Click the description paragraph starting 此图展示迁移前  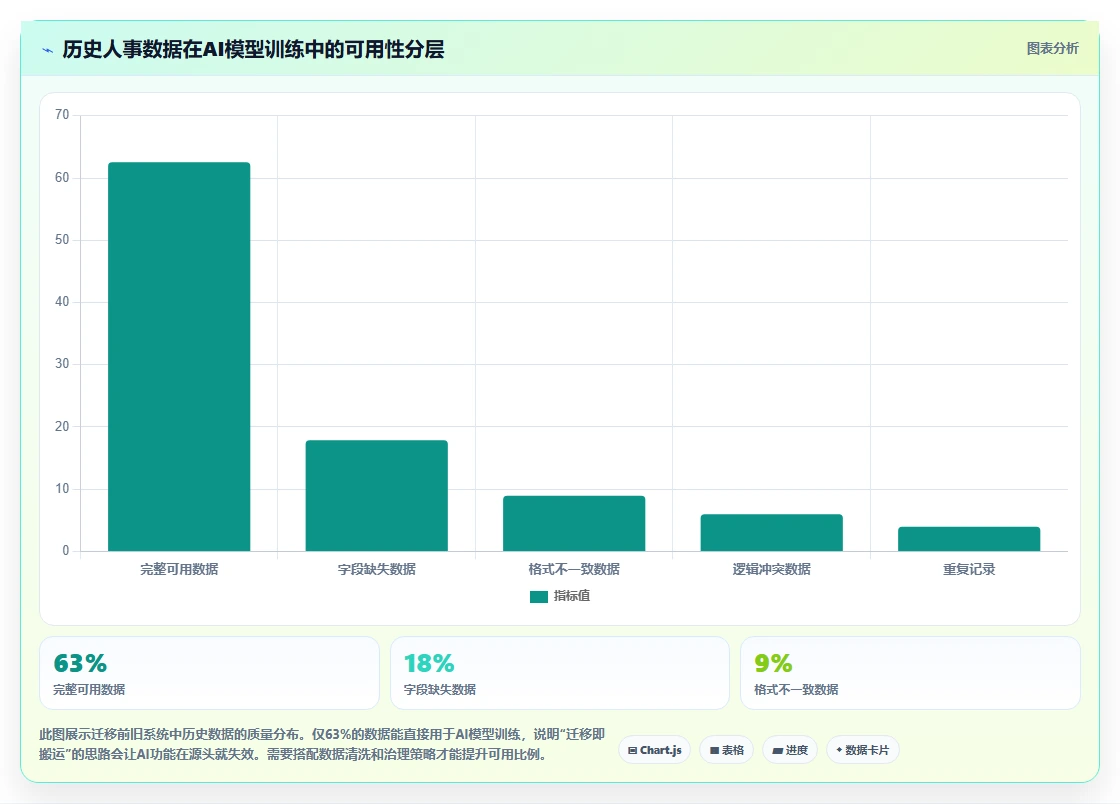(322, 744)
